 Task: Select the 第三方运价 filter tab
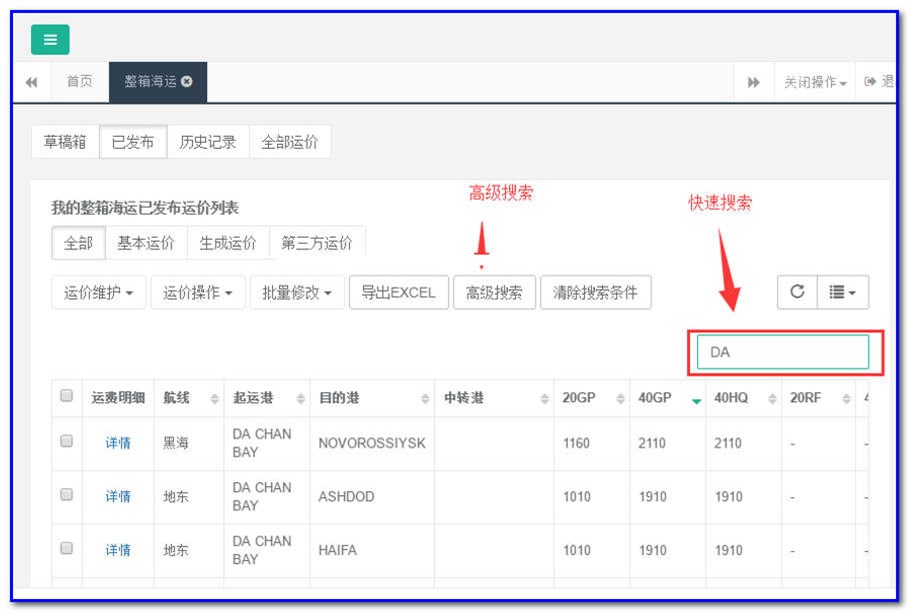[319, 242]
